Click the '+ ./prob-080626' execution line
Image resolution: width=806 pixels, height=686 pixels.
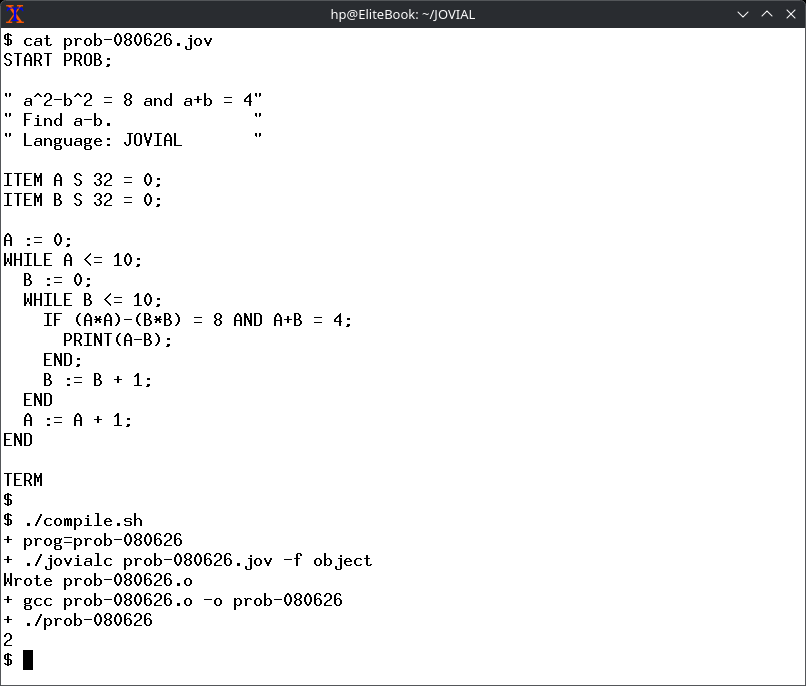78,621
